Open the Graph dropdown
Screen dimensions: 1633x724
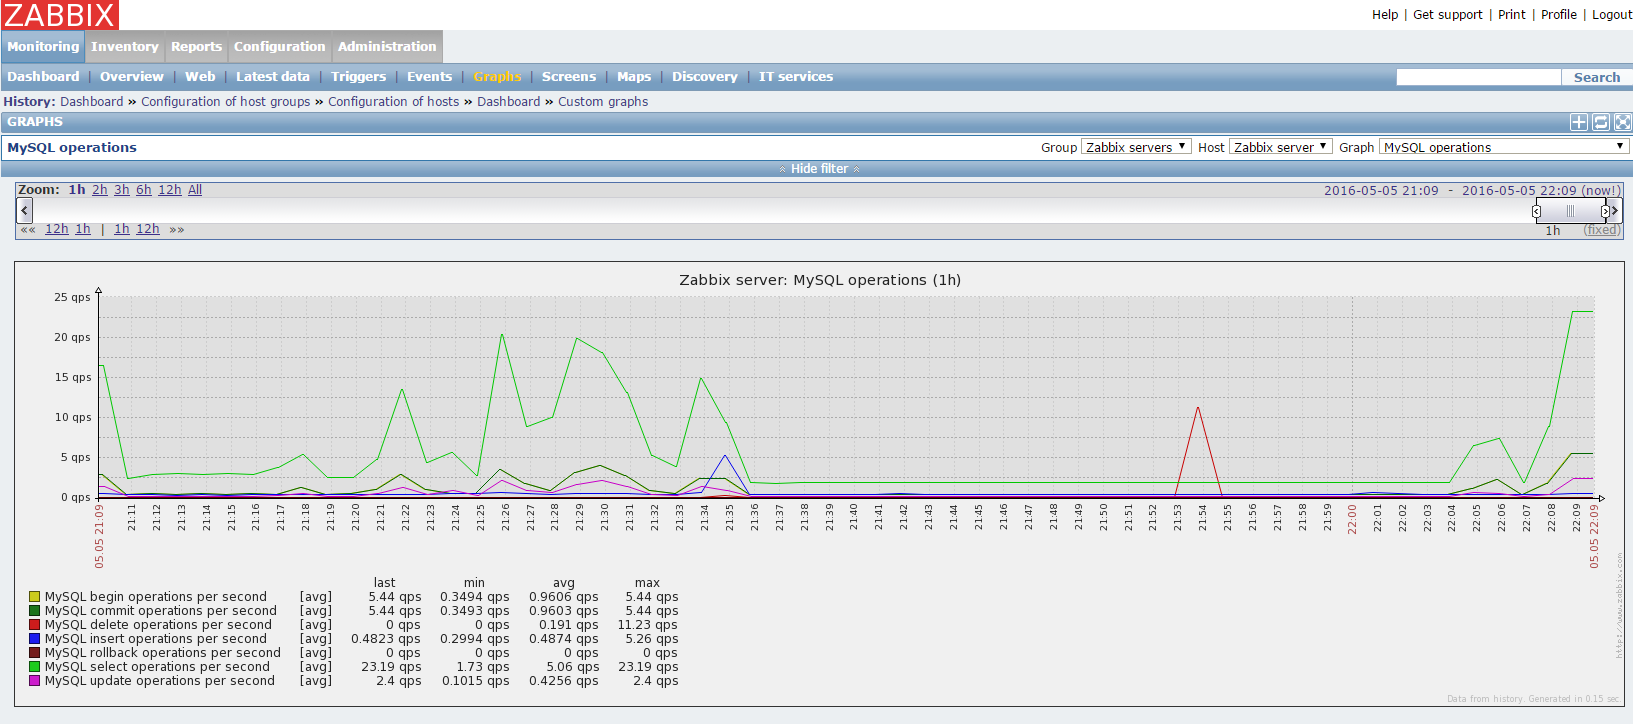(x=1504, y=147)
